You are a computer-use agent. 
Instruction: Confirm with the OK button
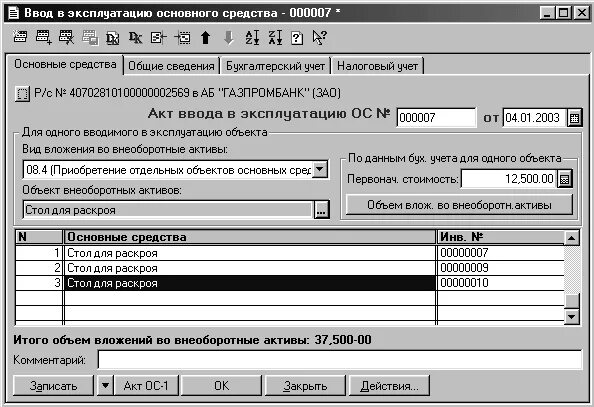coord(222,385)
